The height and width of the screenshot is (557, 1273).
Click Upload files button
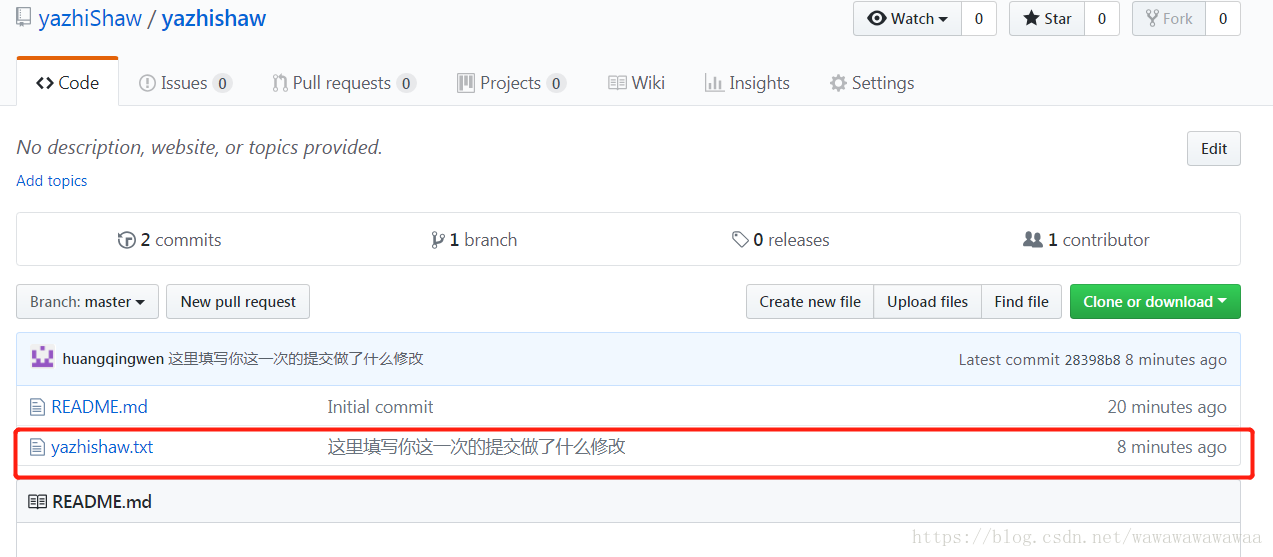coord(927,302)
